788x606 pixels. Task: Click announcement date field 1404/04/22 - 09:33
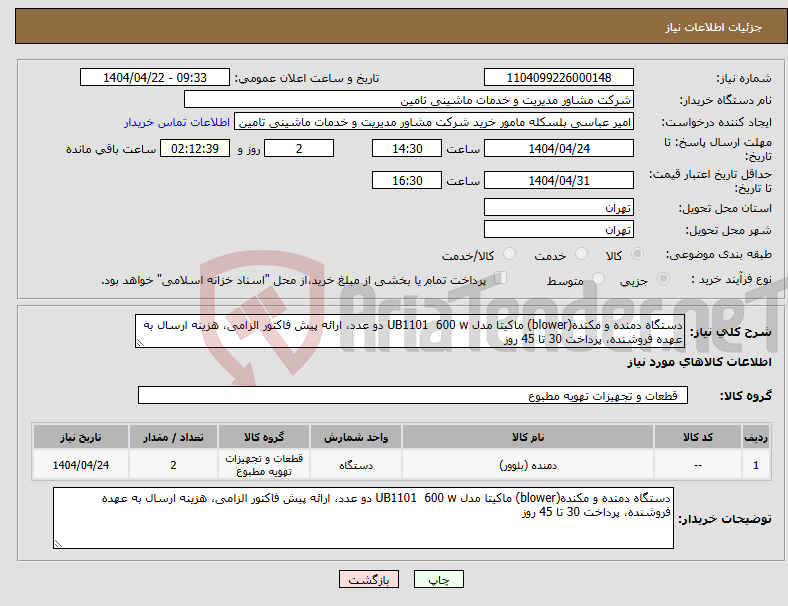(155, 78)
